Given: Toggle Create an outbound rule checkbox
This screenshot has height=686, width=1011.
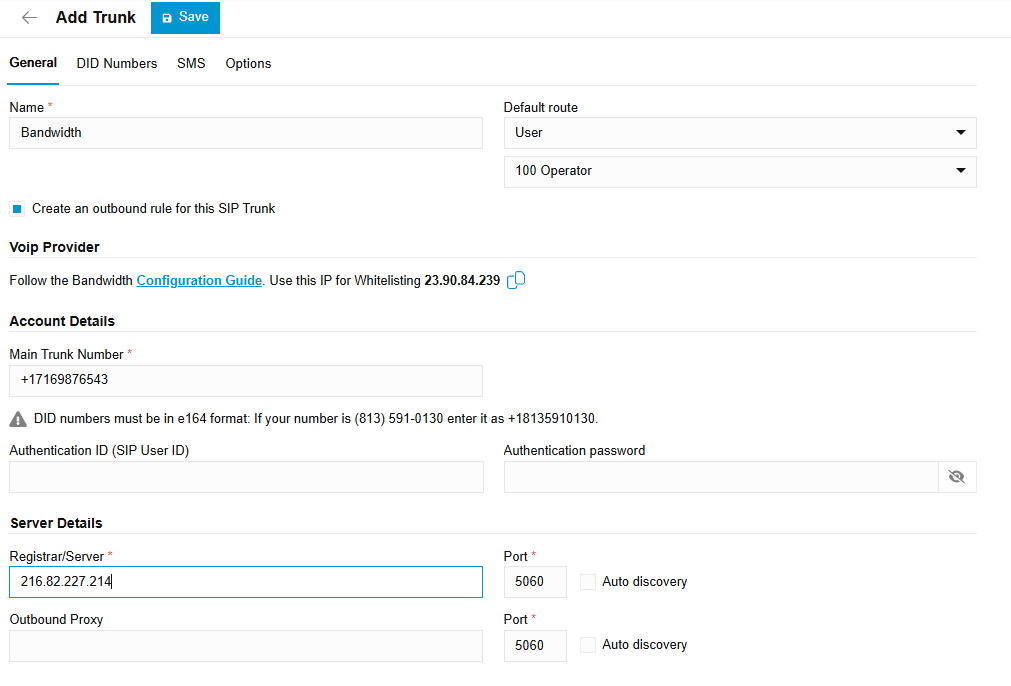Looking at the screenshot, I should tap(17, 209).
